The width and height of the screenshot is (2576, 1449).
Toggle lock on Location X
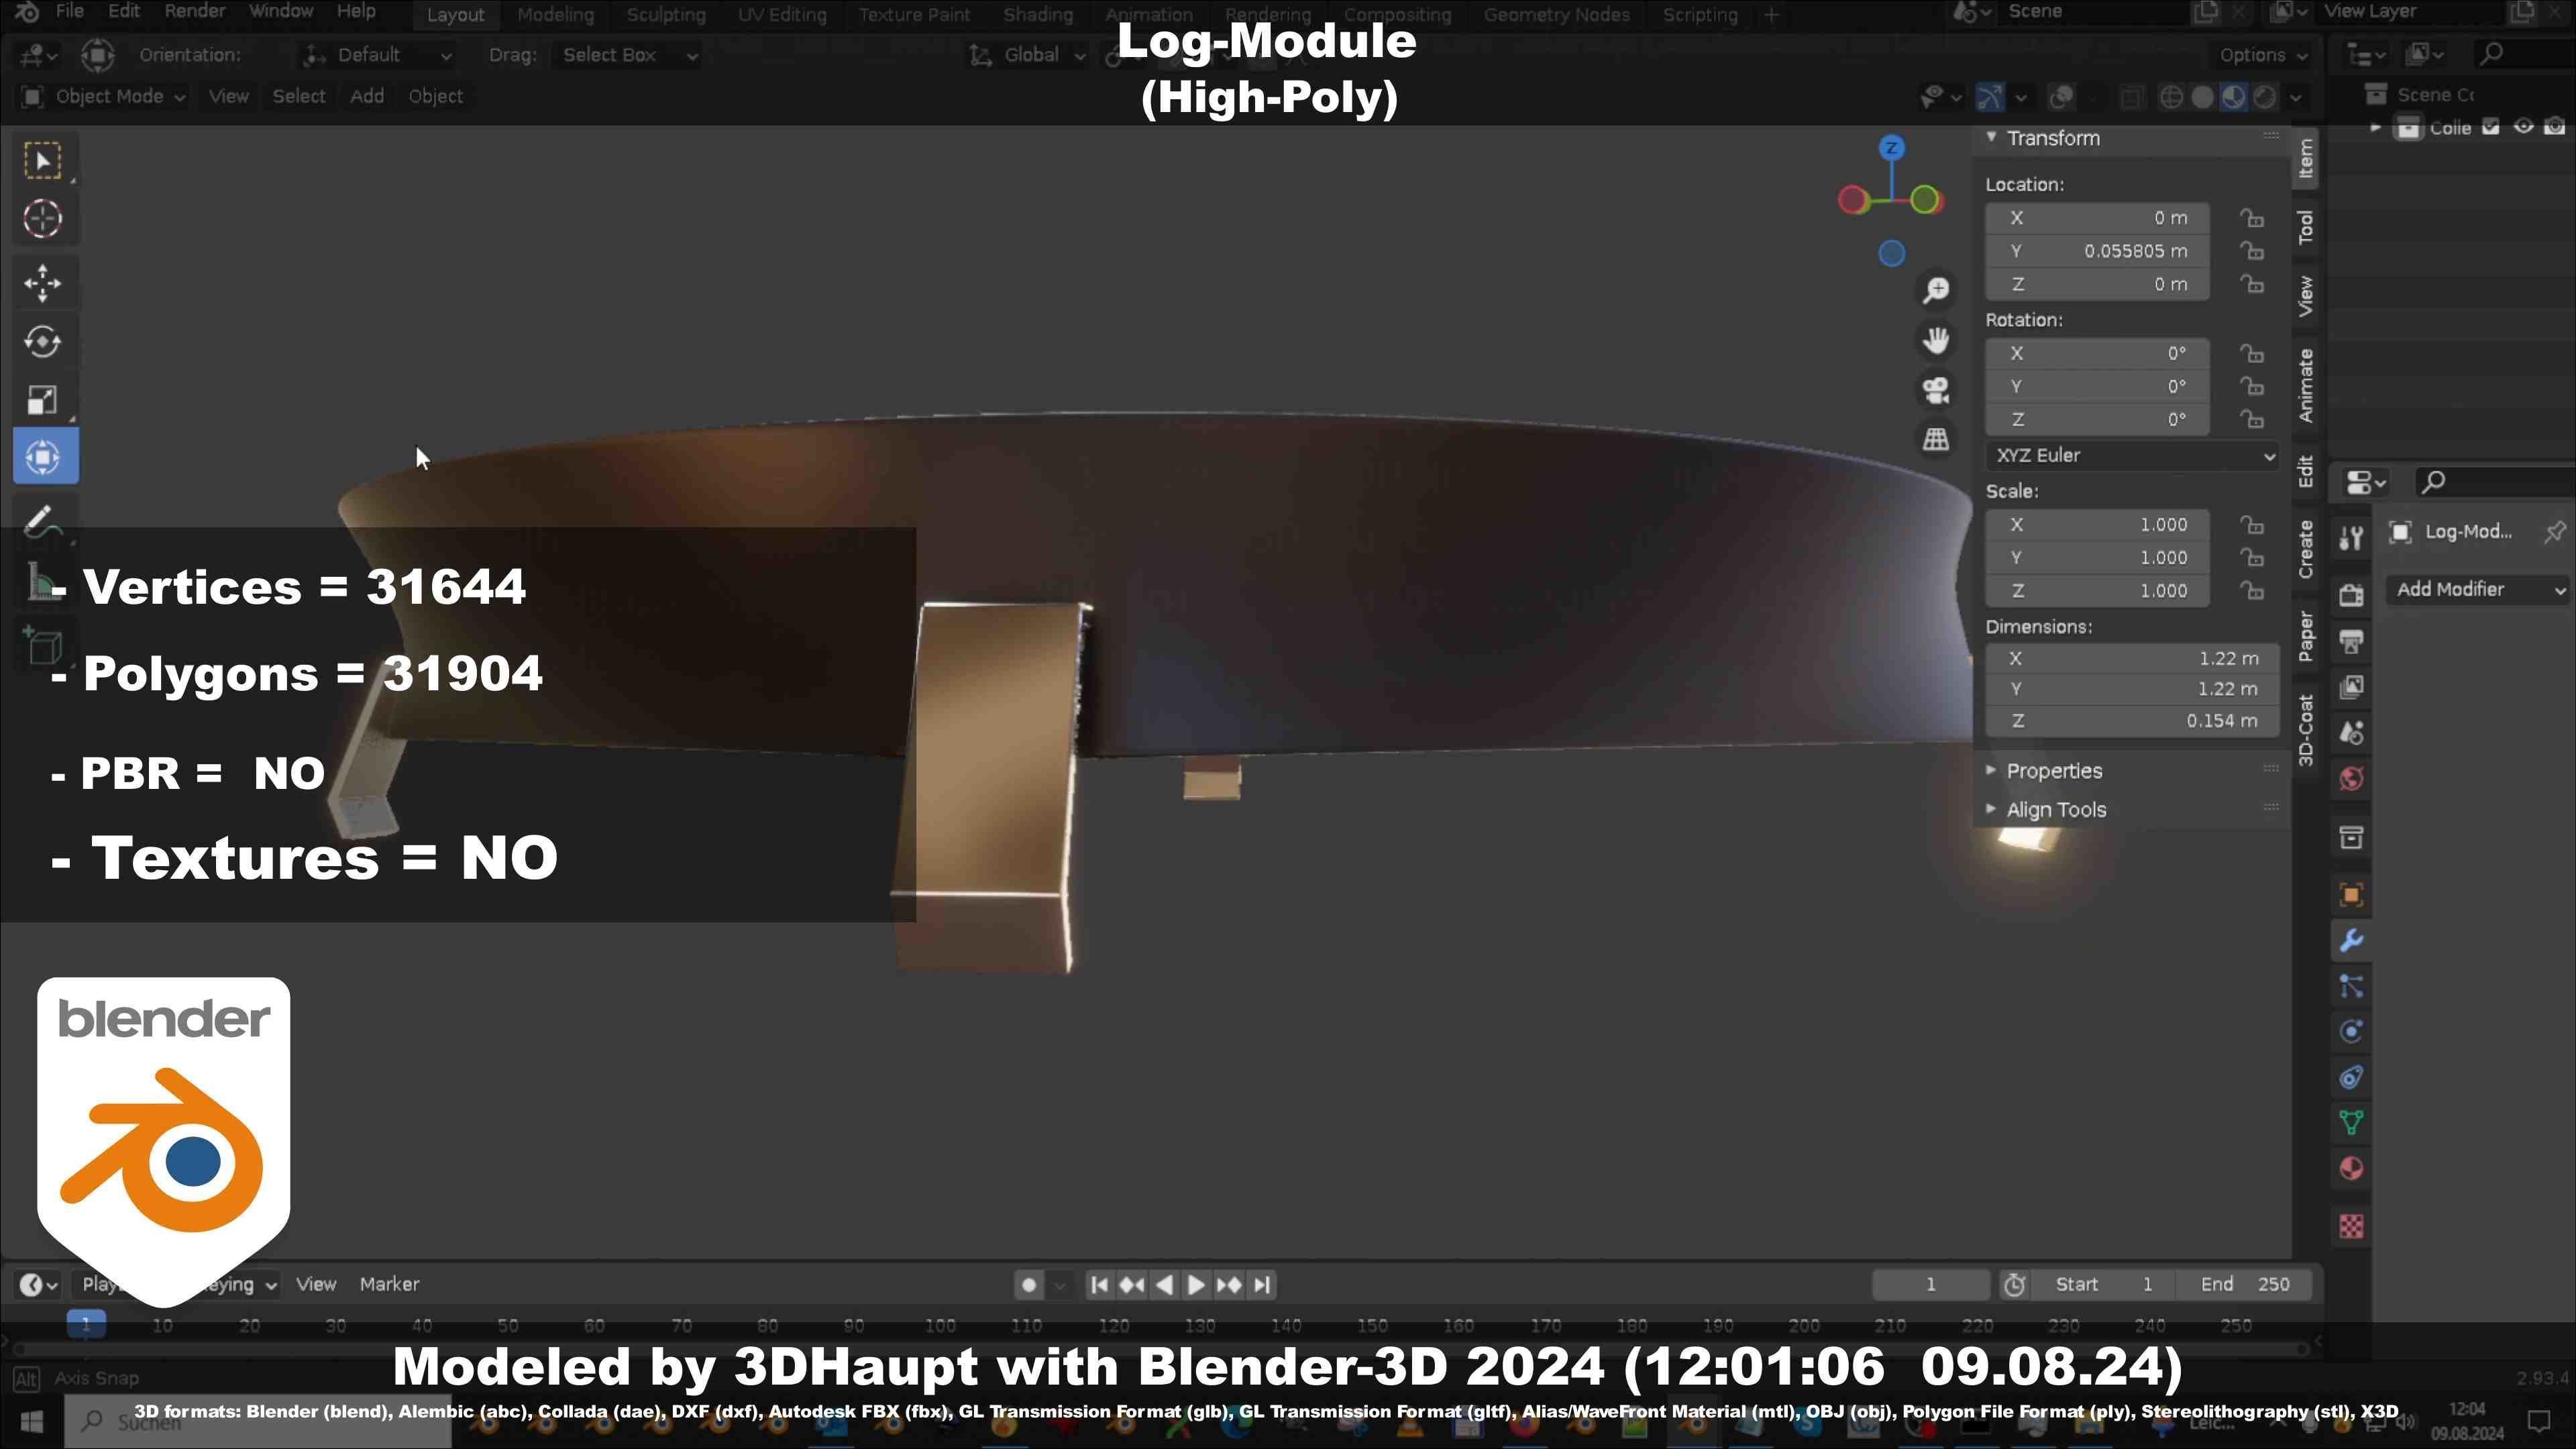coord(2251,218)
